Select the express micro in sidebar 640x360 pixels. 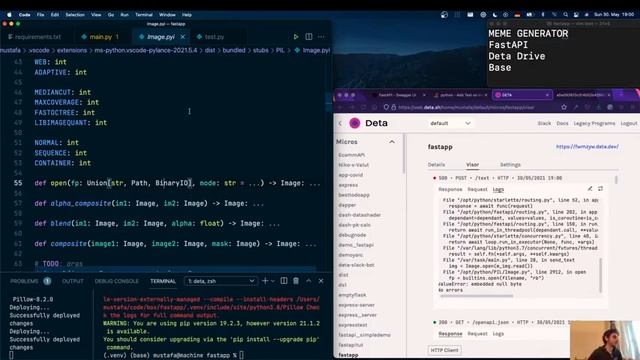click(x=348, y=185)
